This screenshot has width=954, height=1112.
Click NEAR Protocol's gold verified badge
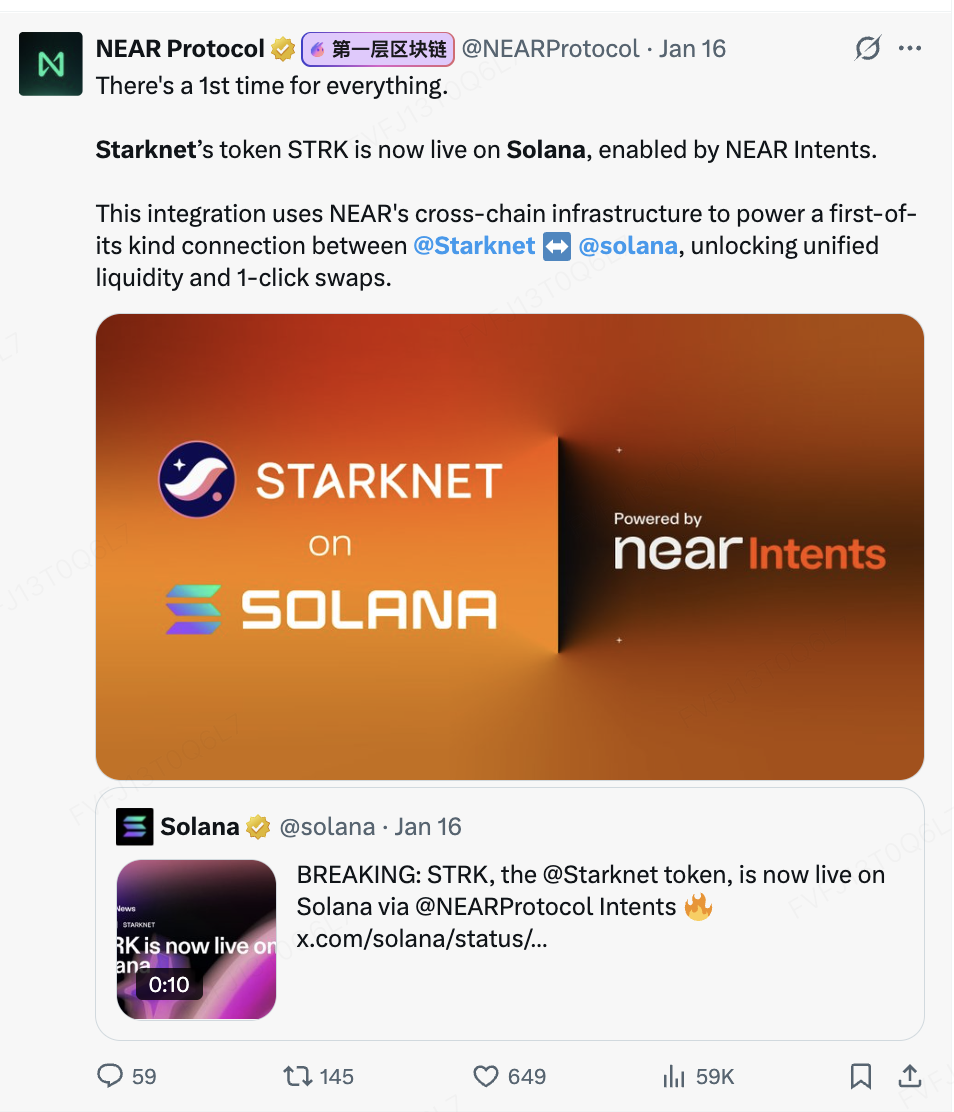(x=283, y=49)
